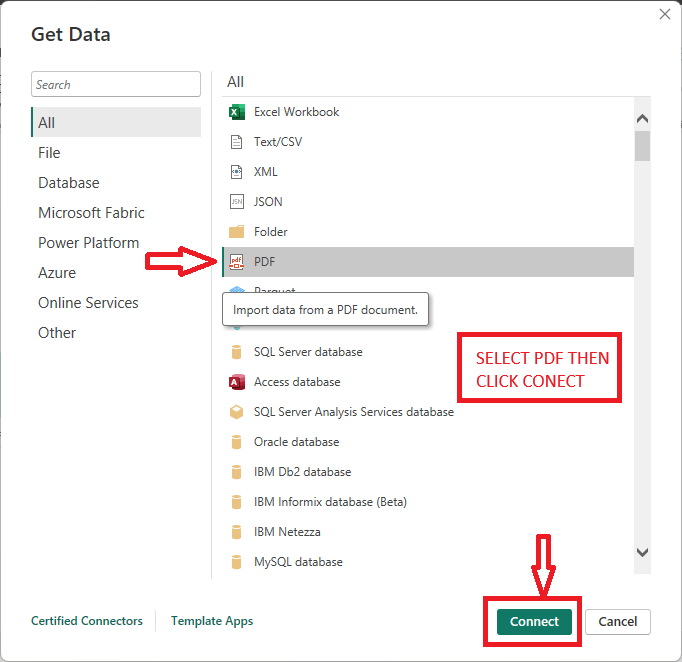Viewport: 682px width, 662px height.
Task: Click the Connect button
Action: pyautogui.click(x=534, y=622)
